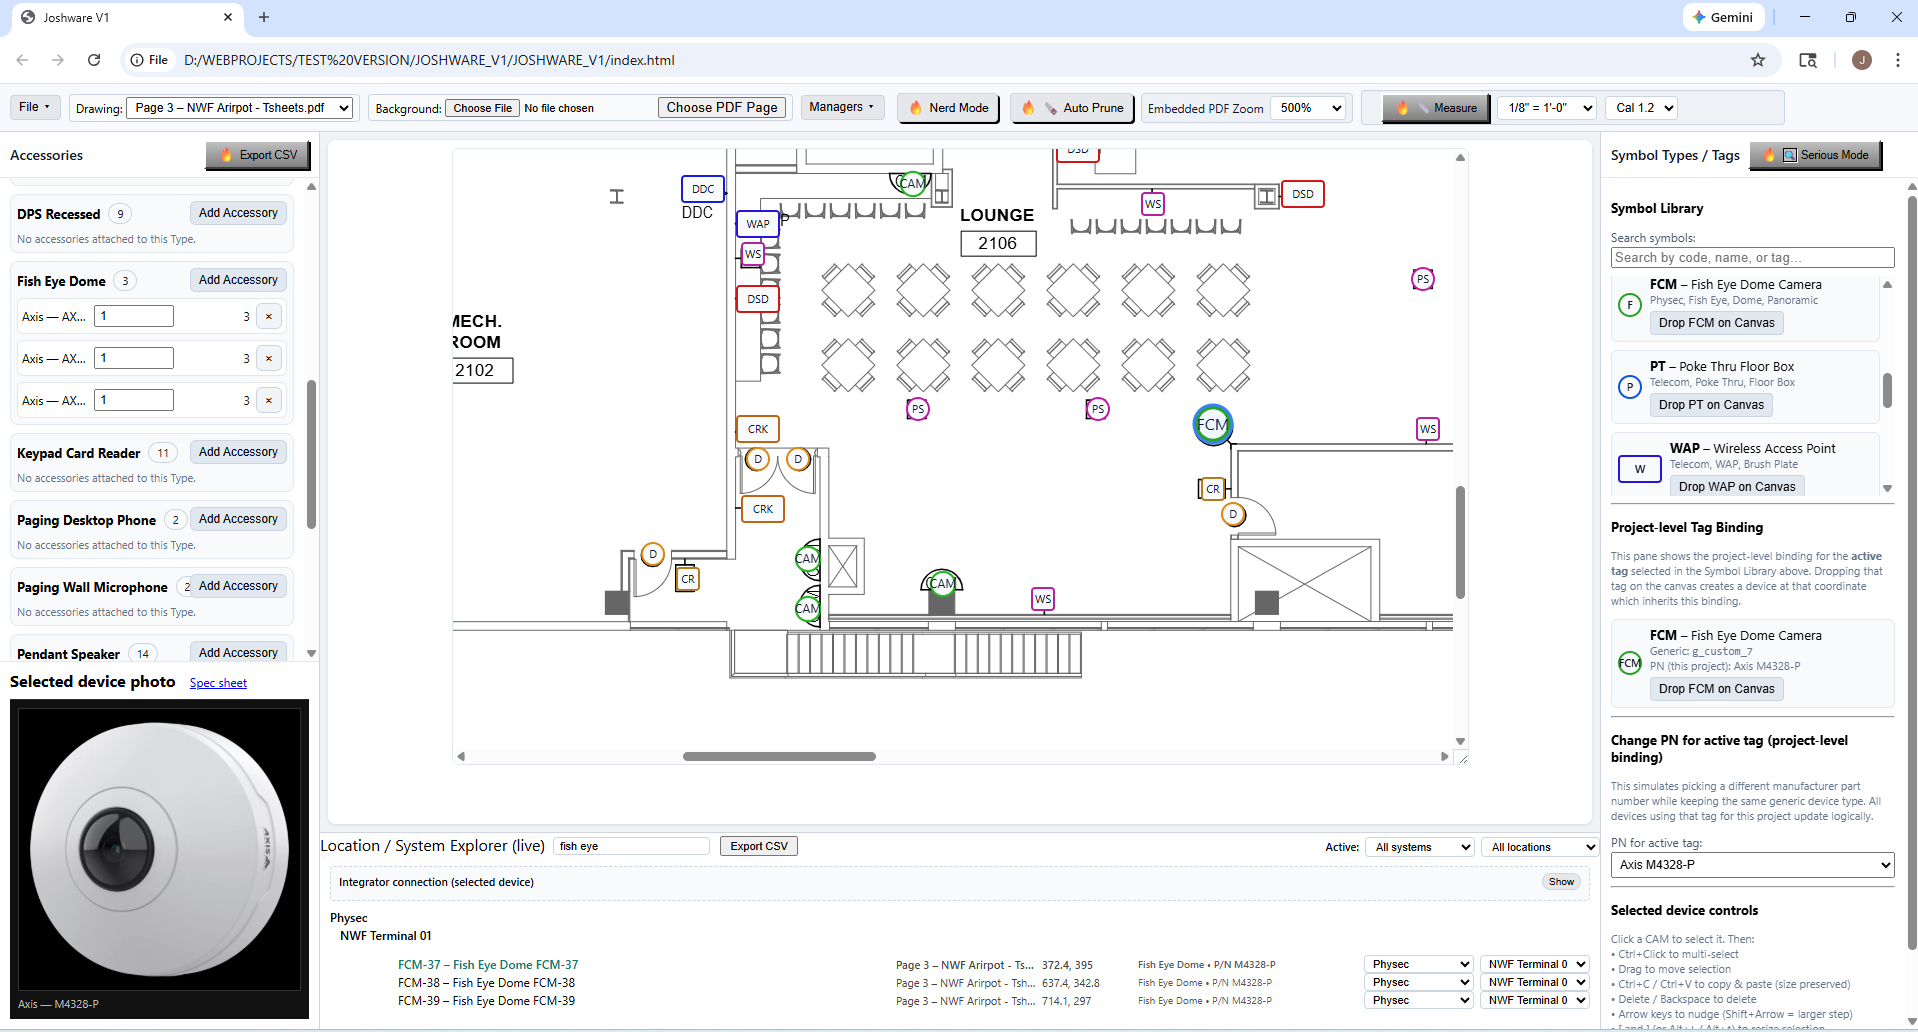
Task: Click a green CAM camera symbol on the canvas
Action: click(941, 582)
